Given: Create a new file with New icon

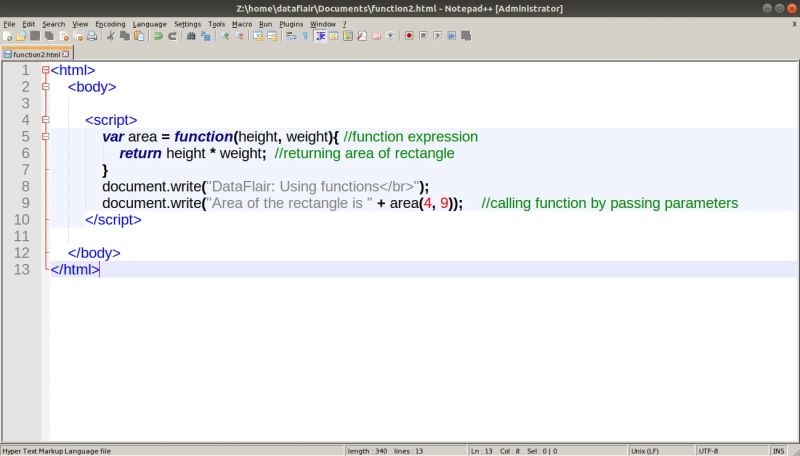Looking at the screenshot, I should 7,36.
